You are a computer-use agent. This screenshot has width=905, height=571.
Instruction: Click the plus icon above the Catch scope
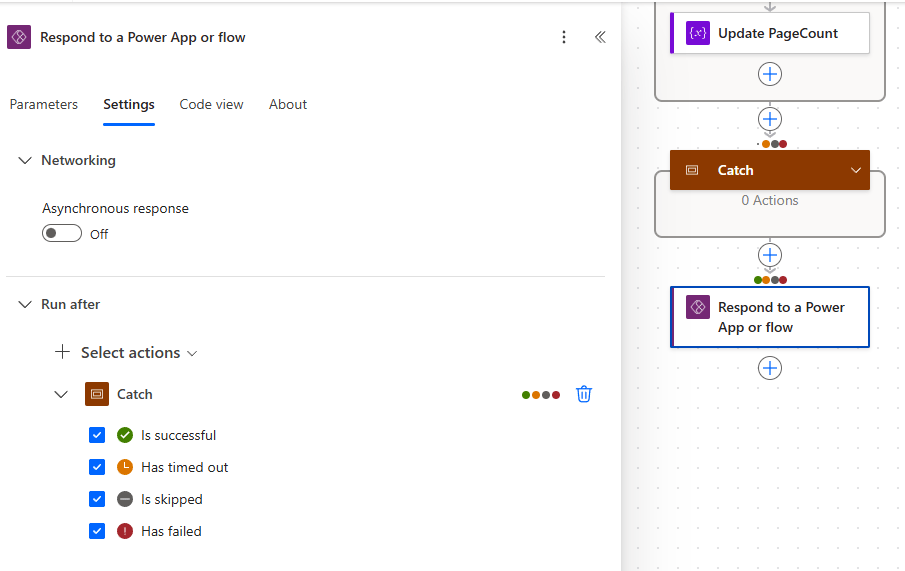(x=769, y=119)
